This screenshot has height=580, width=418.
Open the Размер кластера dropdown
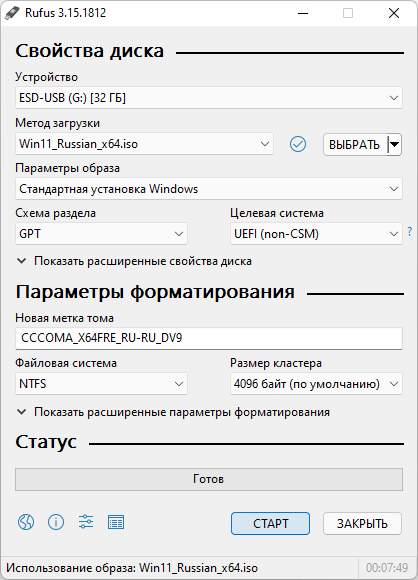(x=316, y=384)
